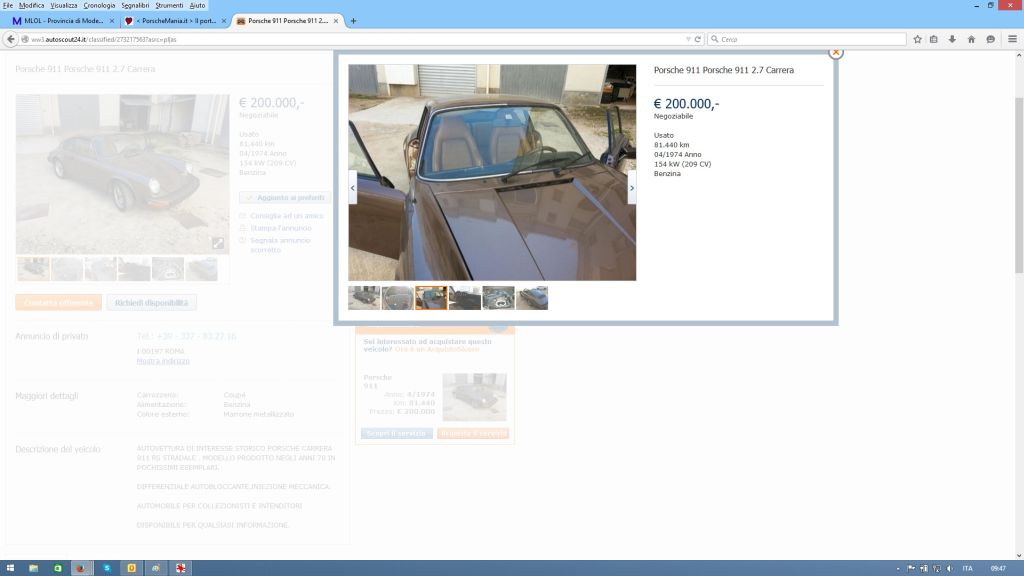
Task: Select first lightbox thumbnail of car side
Action: click(x=364, y=298)
